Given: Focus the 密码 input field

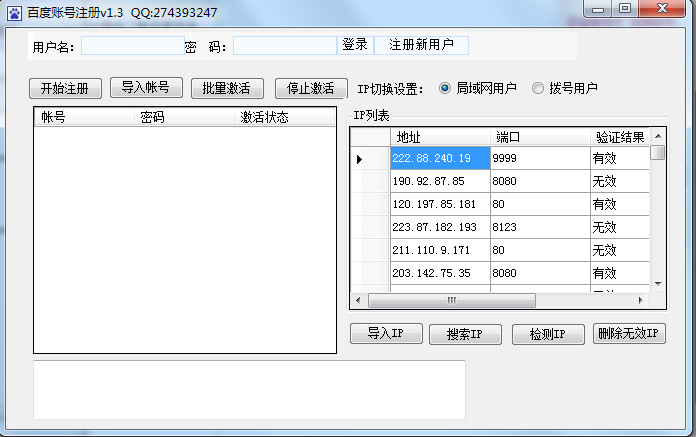Looking at the screenshot, I should coord(285,46).
